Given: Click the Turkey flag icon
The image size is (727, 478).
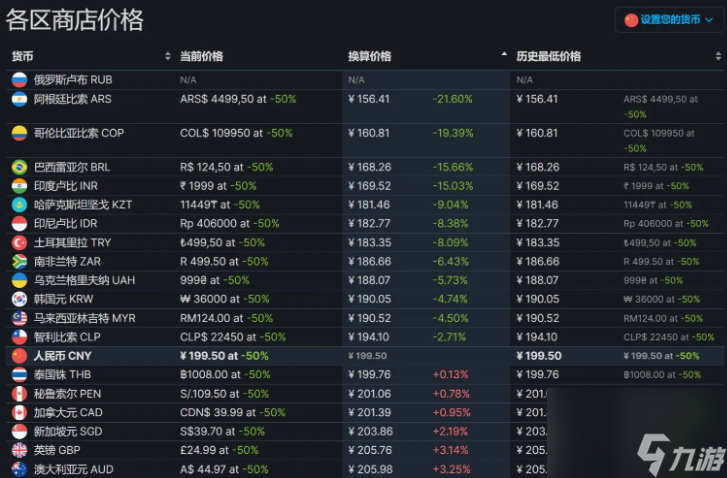Looking at the screenshot, I should click(x=19, y=242).
